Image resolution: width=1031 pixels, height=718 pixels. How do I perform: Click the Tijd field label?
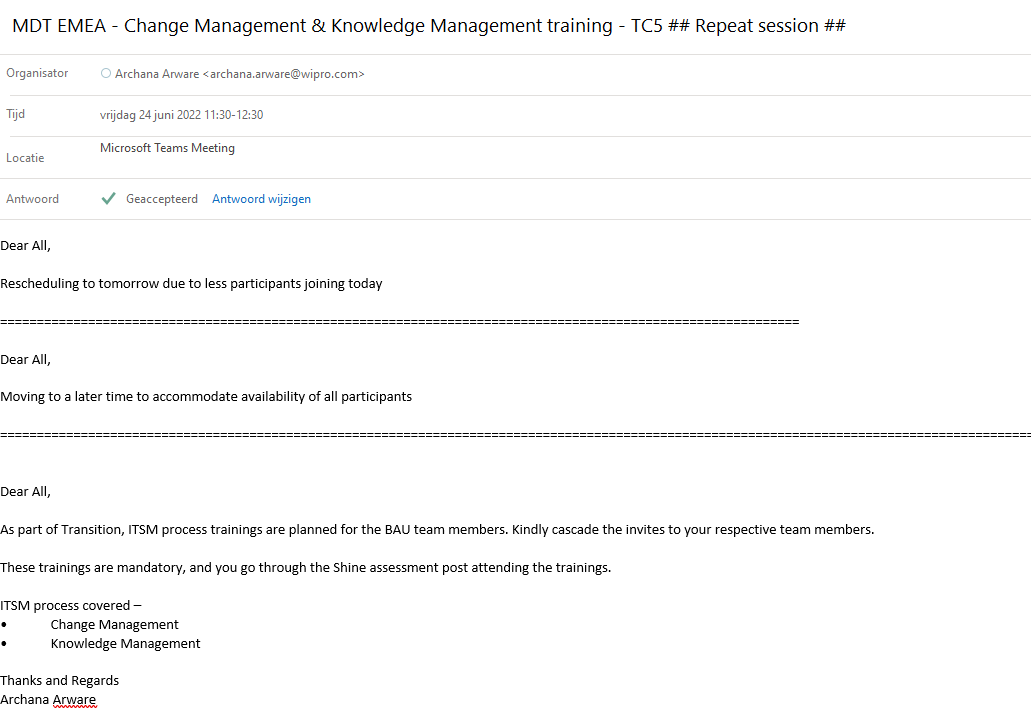(x=16, y=114)
